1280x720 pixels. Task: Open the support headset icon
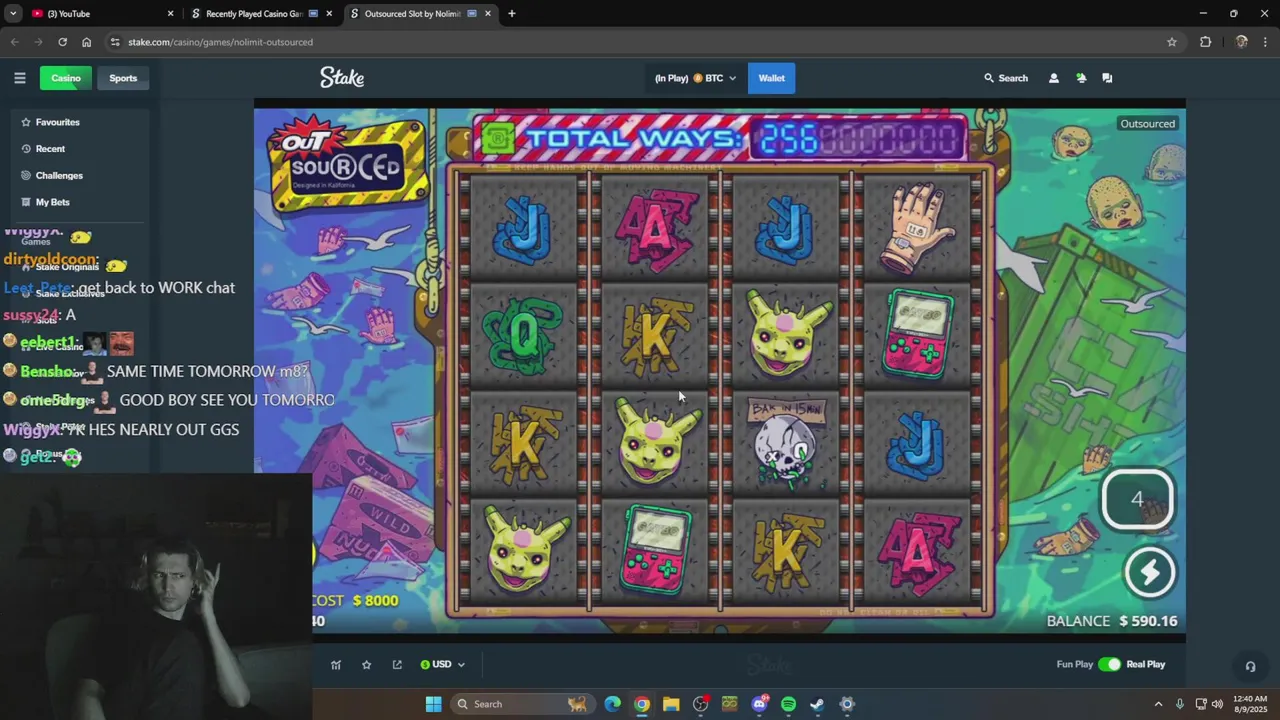click(x=1250, y=667)
